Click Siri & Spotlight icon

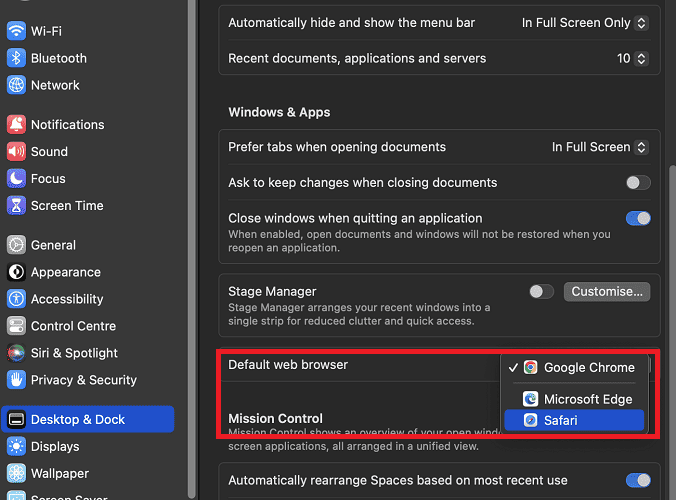[16, 353]
